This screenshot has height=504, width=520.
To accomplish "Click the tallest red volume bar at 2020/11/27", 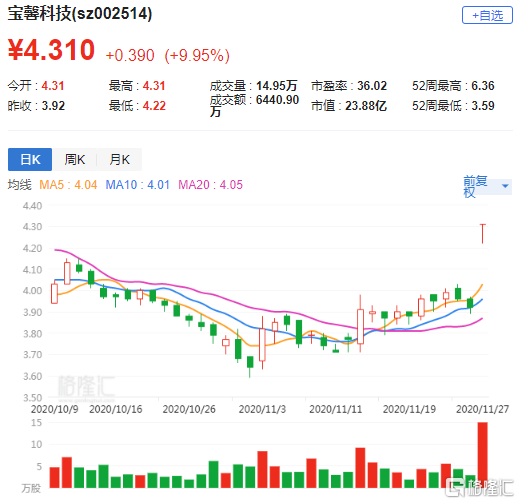I will (x=482, y=455).
